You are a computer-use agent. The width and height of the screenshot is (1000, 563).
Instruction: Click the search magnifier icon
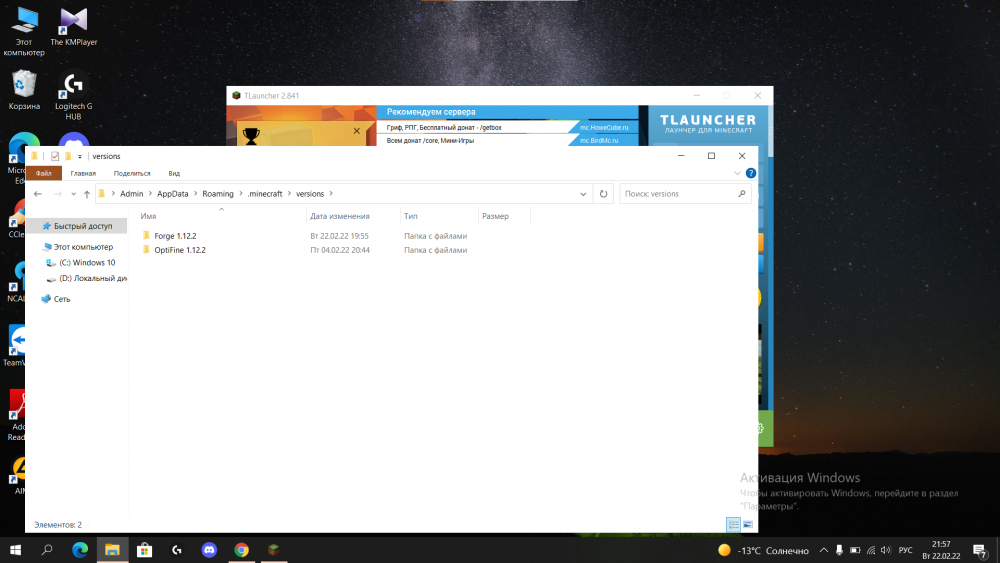tap(742, 194)
